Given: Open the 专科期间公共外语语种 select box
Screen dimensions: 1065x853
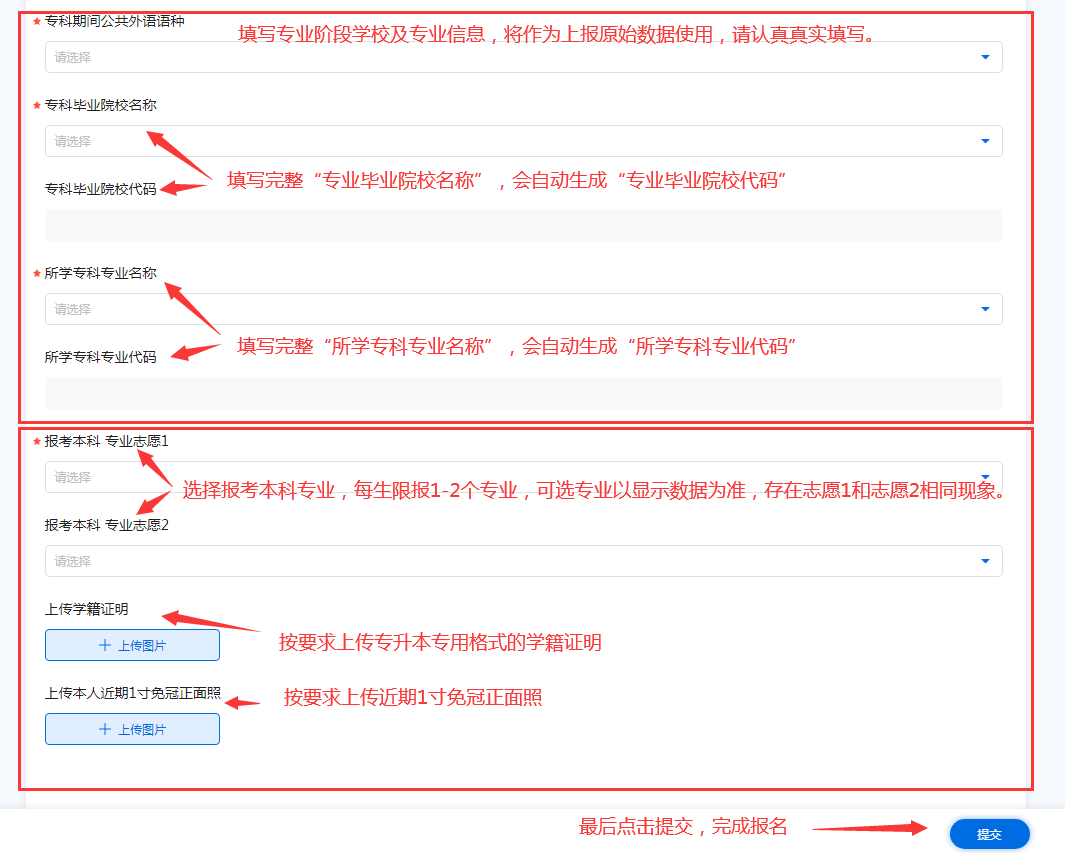Looking at the screenshot, I should point(500,57).
